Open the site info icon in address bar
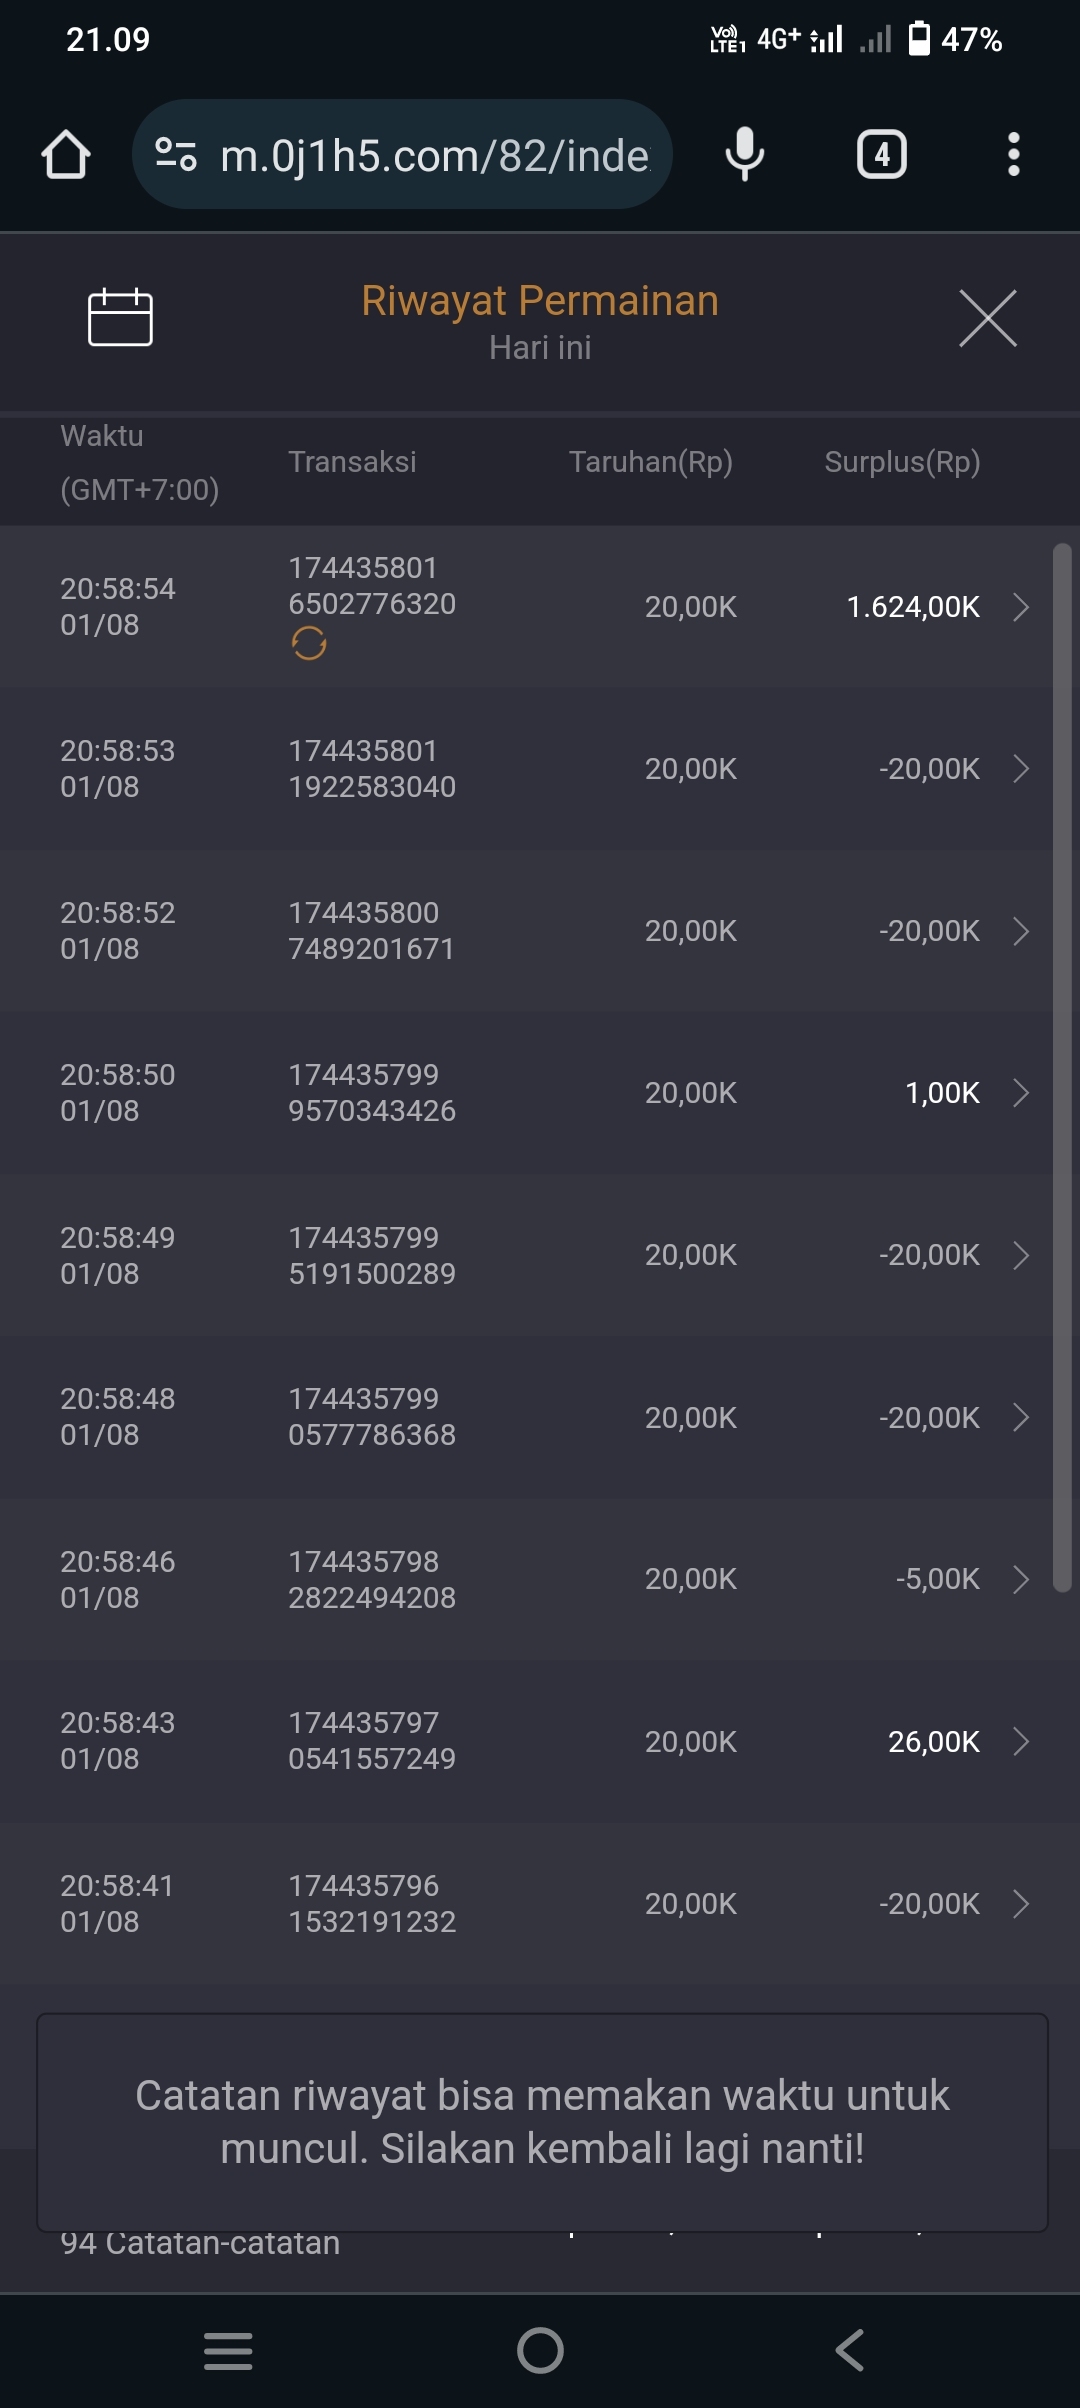The height and width of the screenshot is (2408, 1080). pos(176,155)
